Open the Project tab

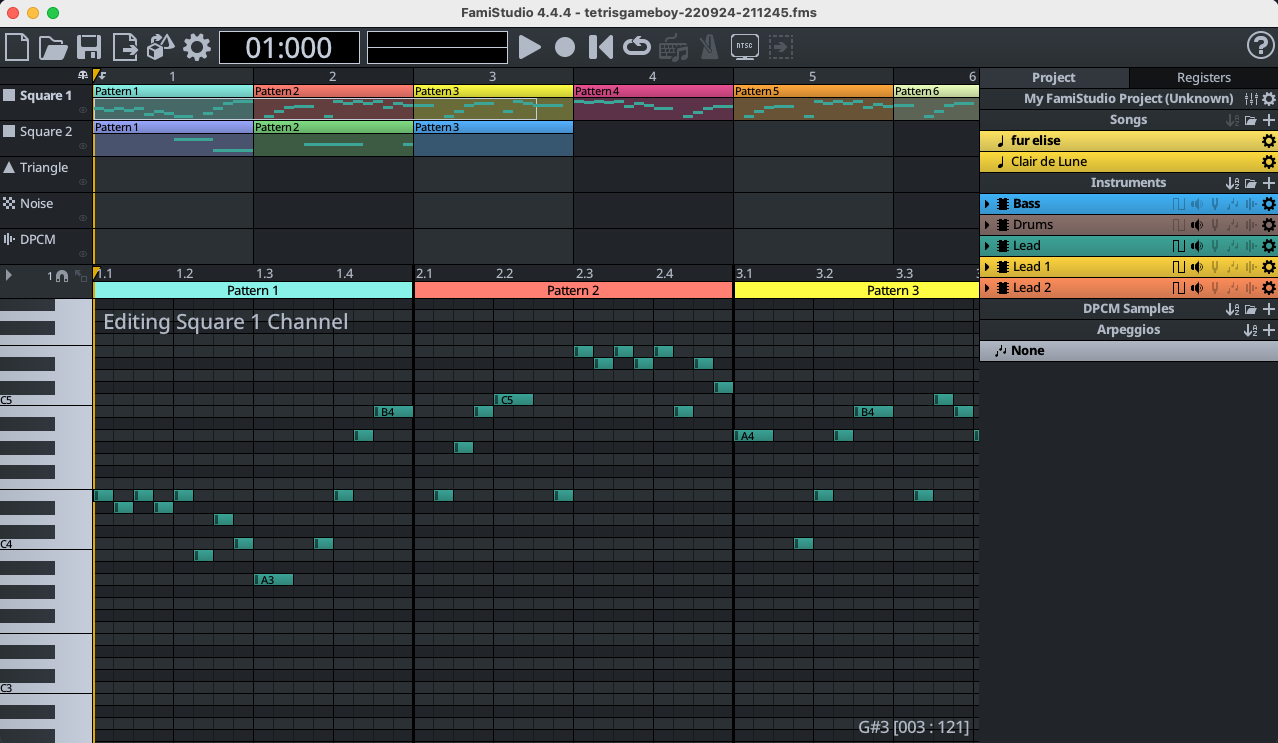point(1053,77)
